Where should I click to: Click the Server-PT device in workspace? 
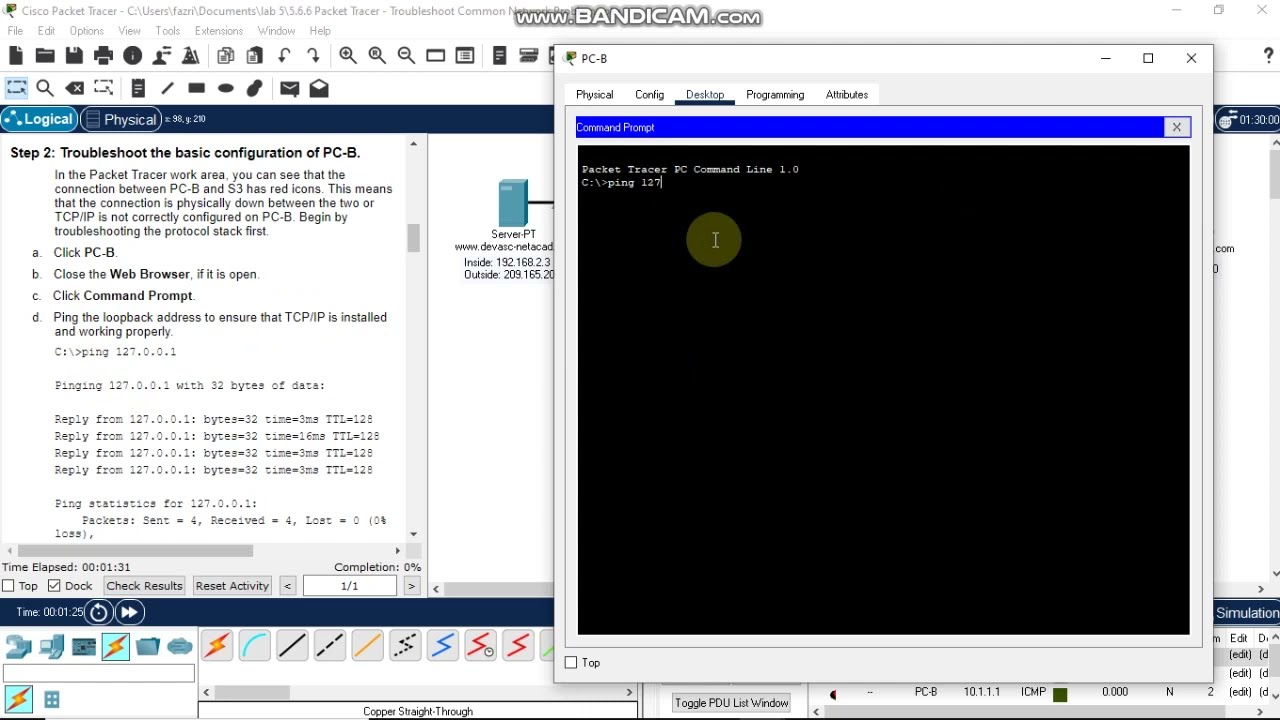click(x=512, y=203)
